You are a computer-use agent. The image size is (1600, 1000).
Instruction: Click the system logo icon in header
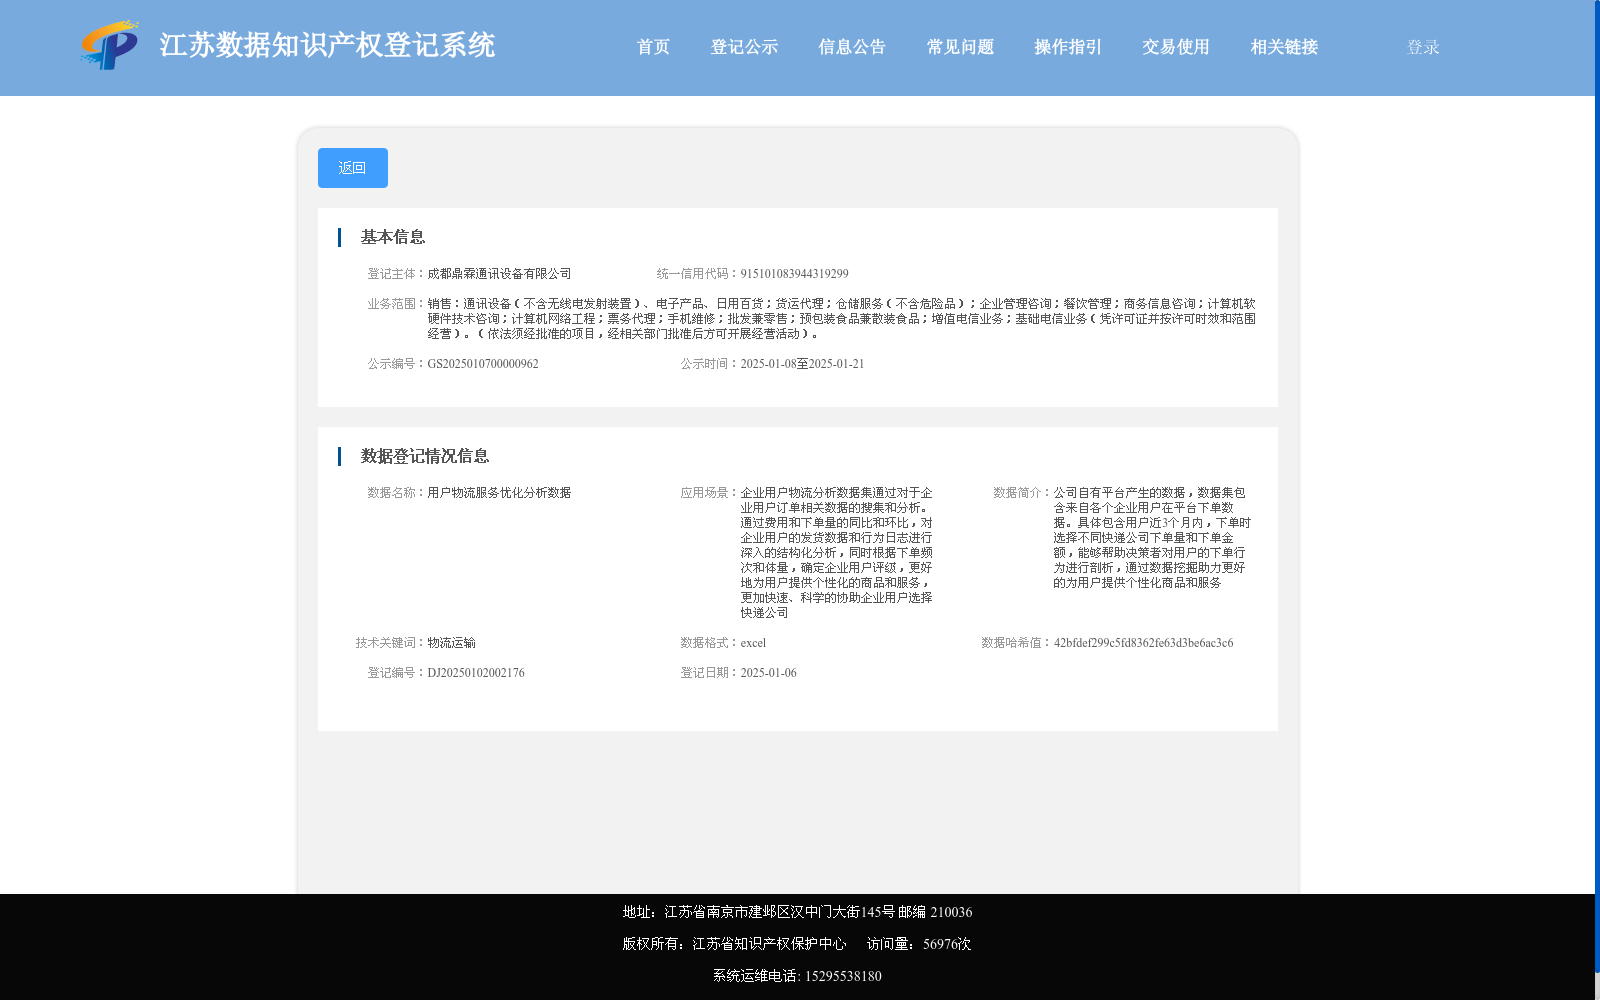click(110, 46)
